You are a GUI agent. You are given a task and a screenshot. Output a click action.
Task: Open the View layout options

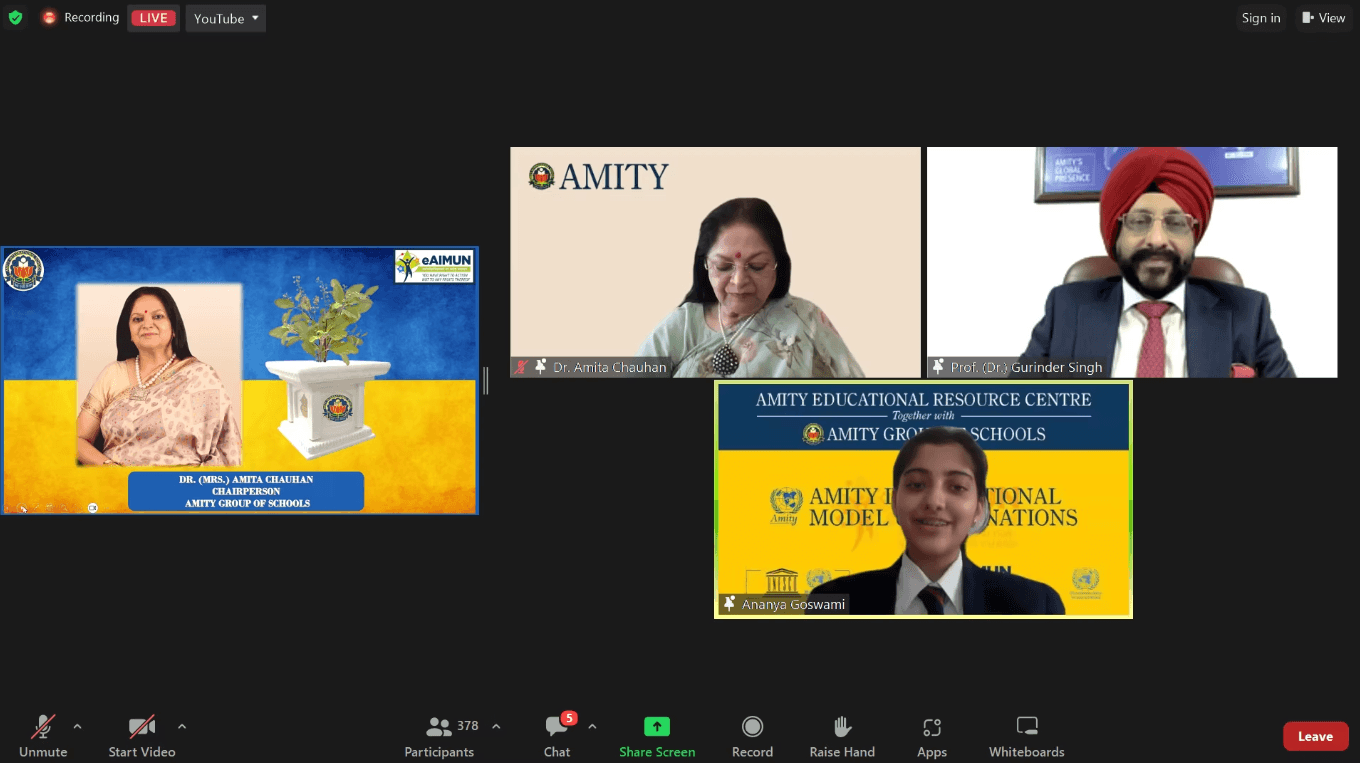click(x=1323, y=18)
